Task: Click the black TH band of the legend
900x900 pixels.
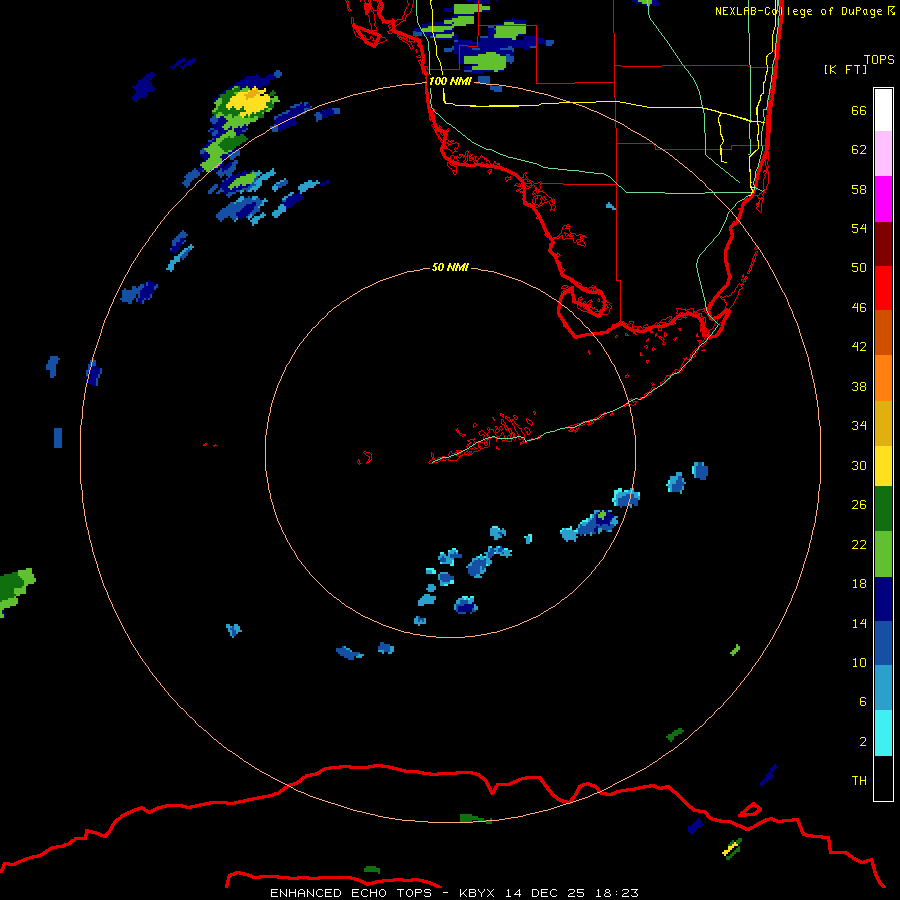Action: 883,778
